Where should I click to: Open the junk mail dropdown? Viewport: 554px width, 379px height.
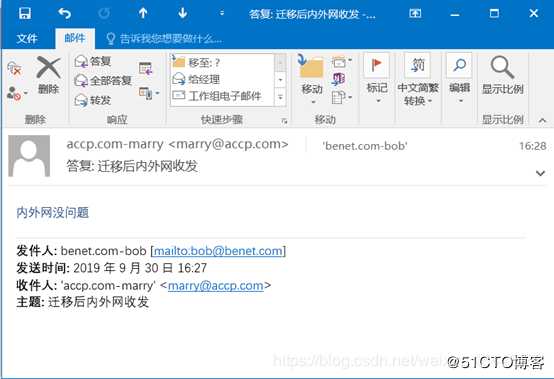[x=17, y=93]
